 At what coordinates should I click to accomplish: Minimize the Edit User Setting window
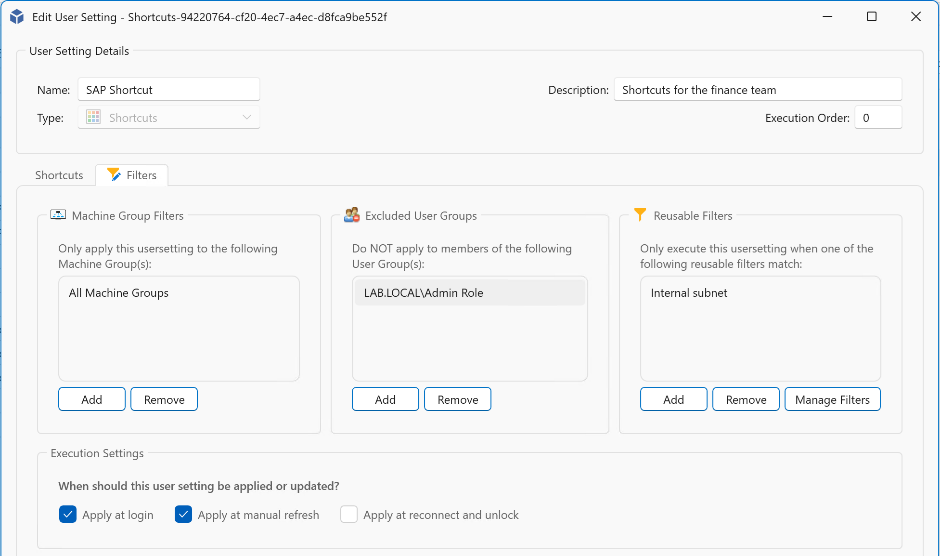(827, 17)
